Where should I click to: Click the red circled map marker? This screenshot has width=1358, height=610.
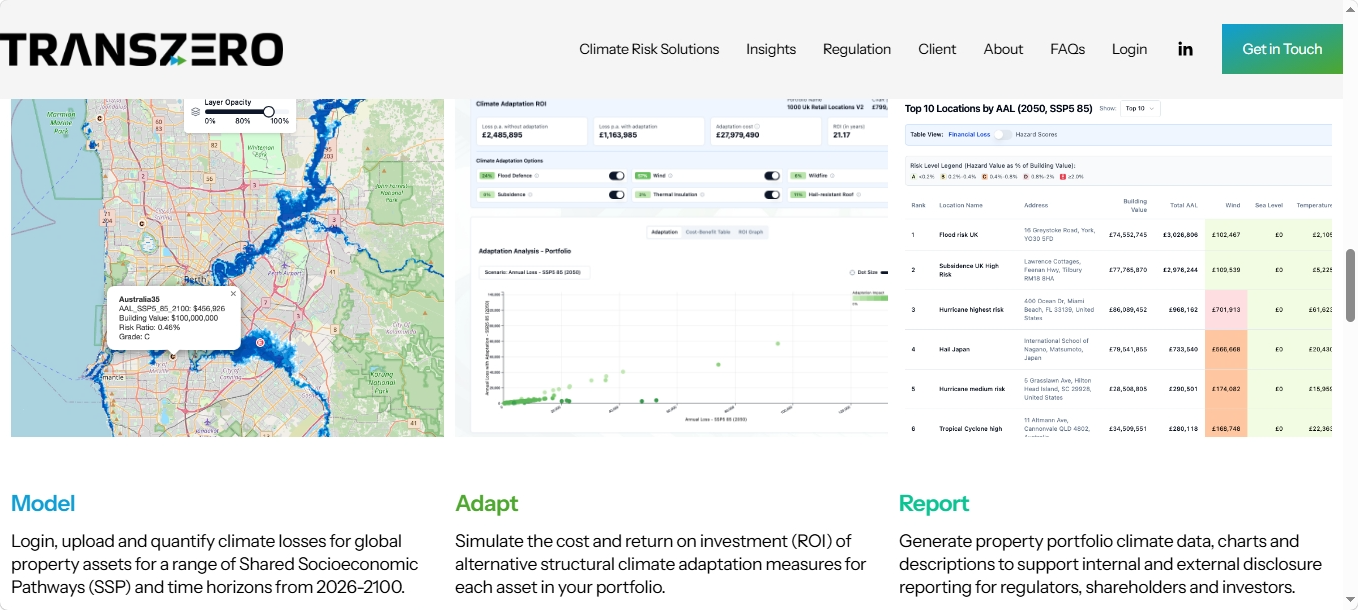pos(260,343)
